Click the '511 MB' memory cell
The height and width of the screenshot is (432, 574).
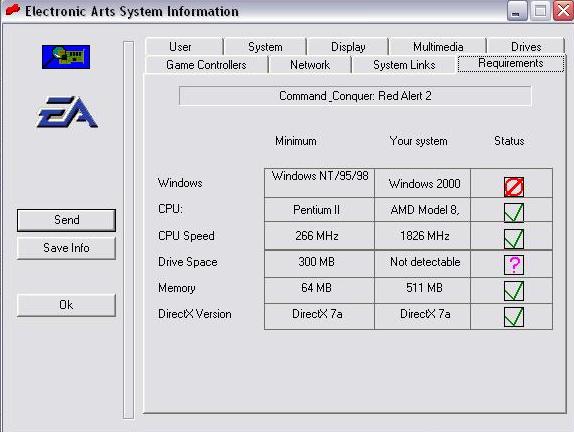tap(423, 290)
